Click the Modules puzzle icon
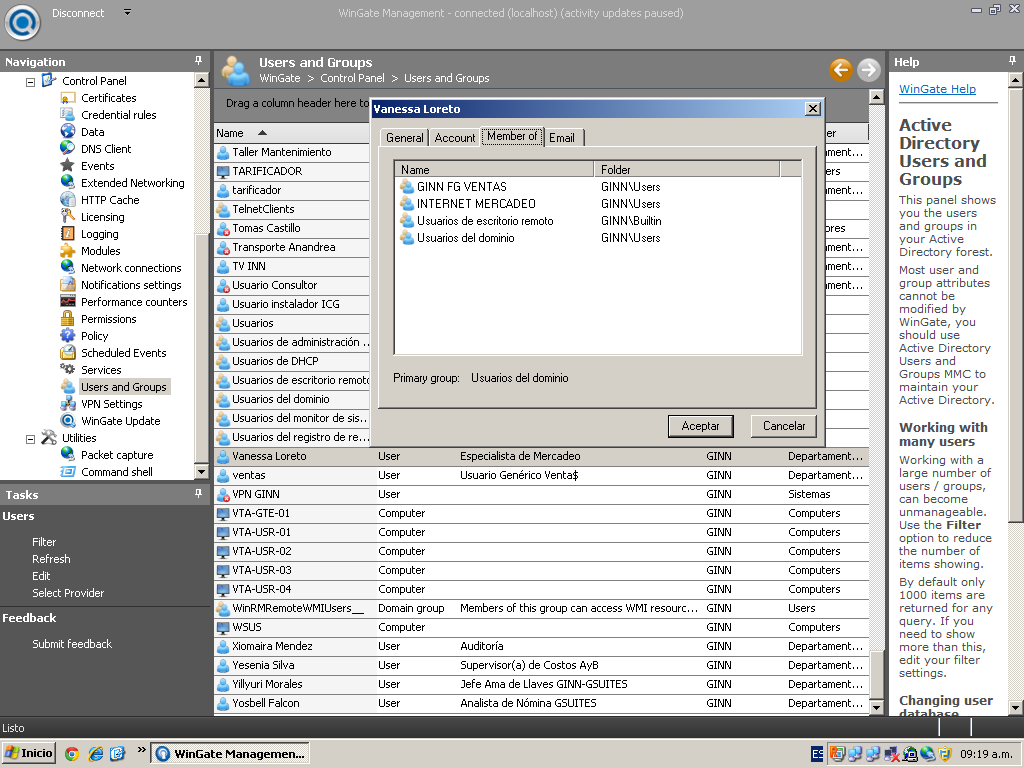1024x768 pixels. pyautogui.click(x=68, y=251)
